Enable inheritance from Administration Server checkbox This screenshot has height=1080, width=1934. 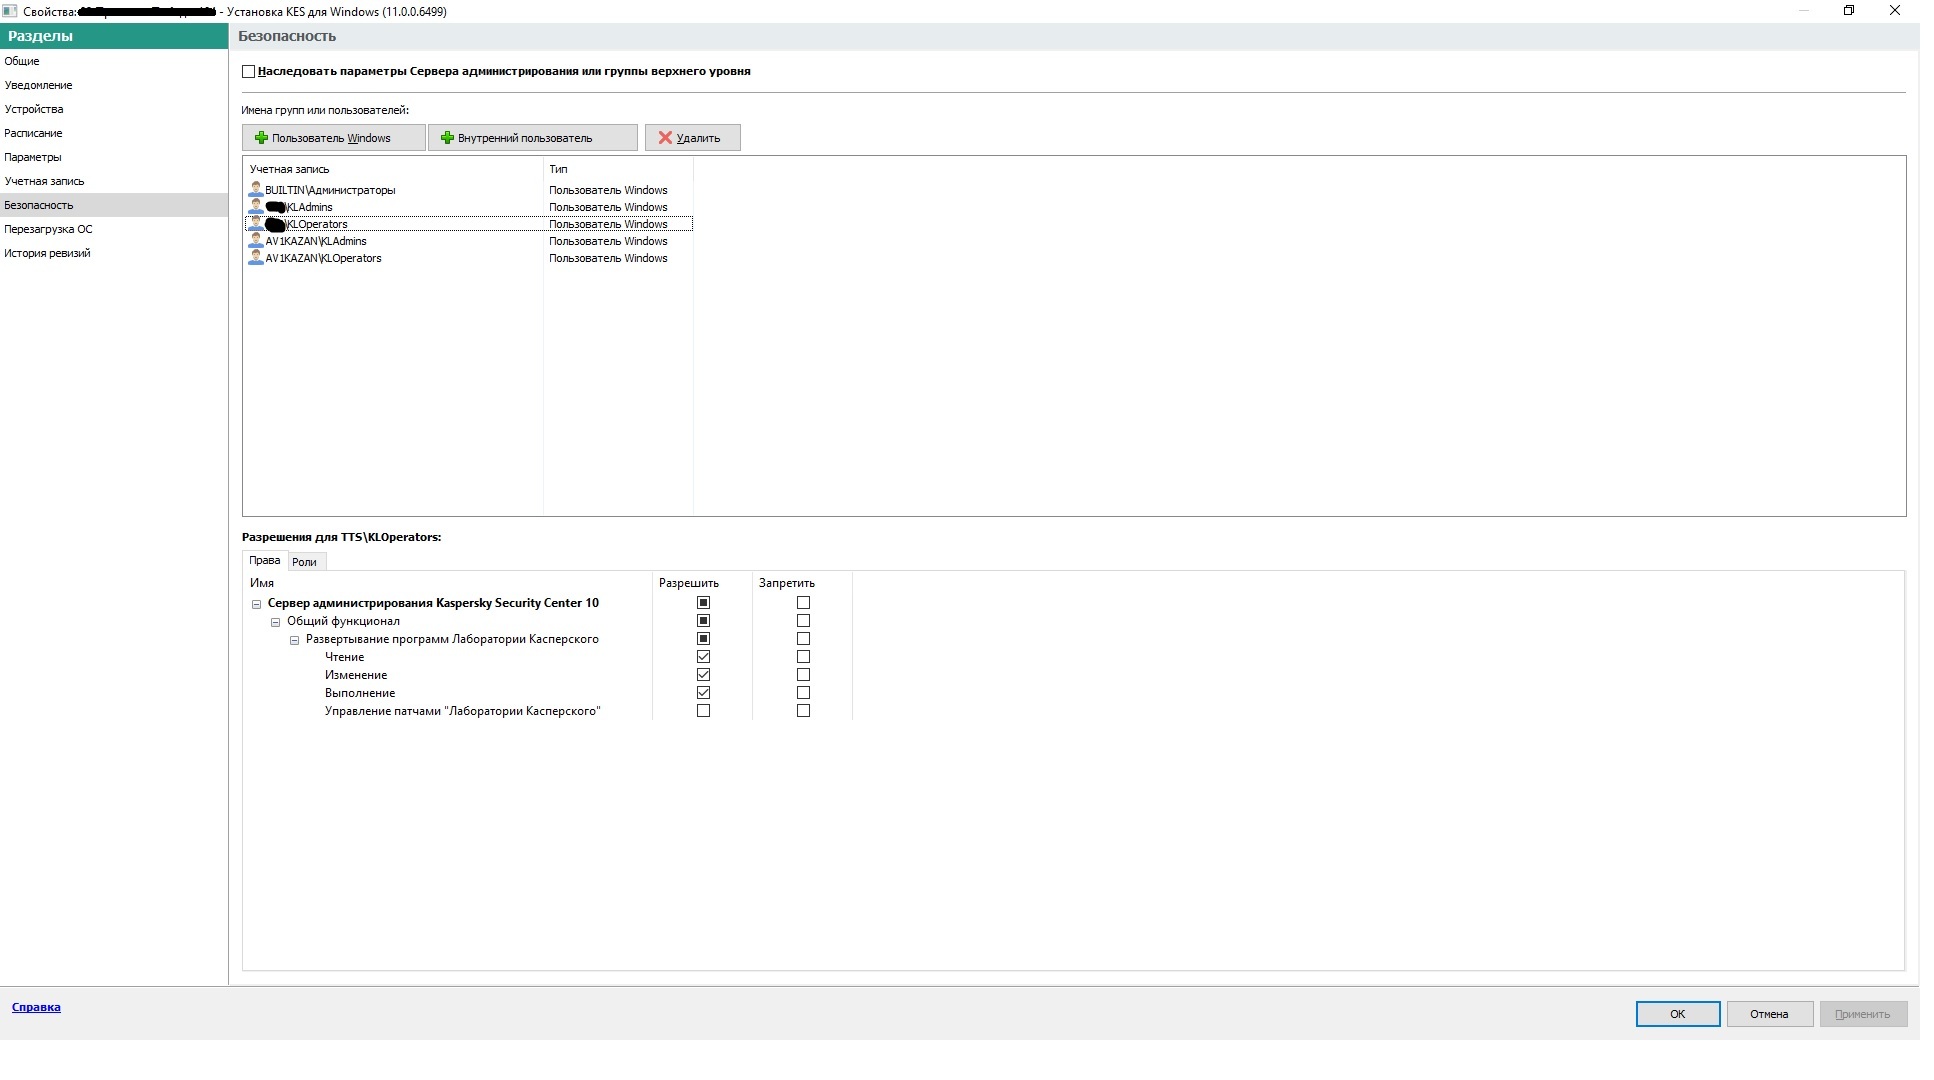[249, 72]
